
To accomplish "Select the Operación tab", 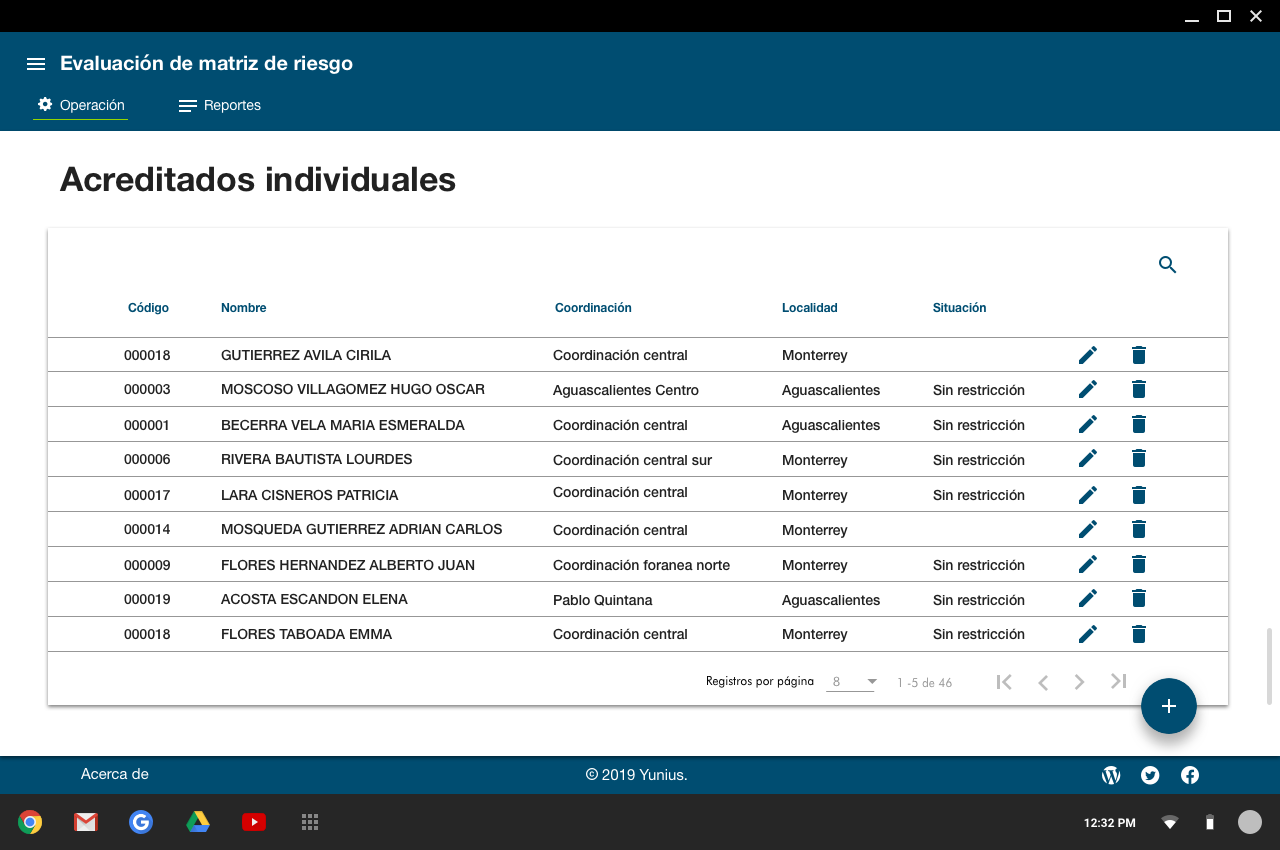I will [81, 106].
